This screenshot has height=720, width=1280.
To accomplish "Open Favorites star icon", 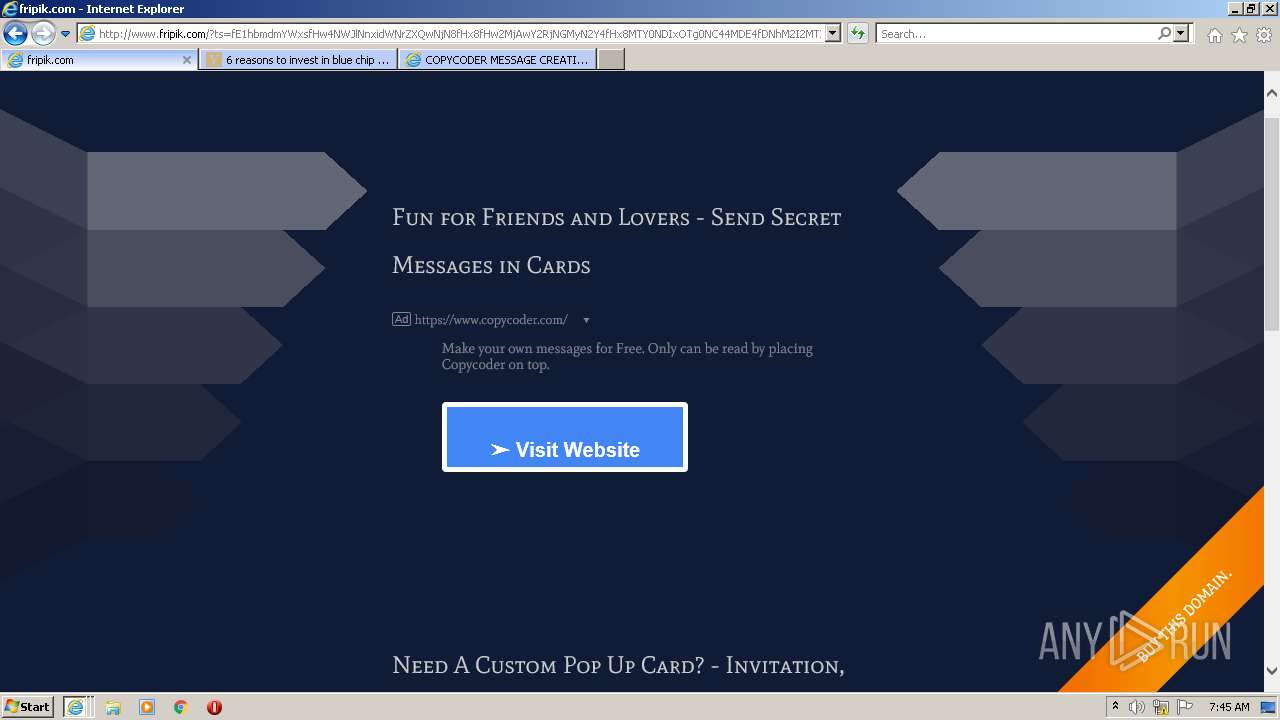I will [x=1239, y=35].
